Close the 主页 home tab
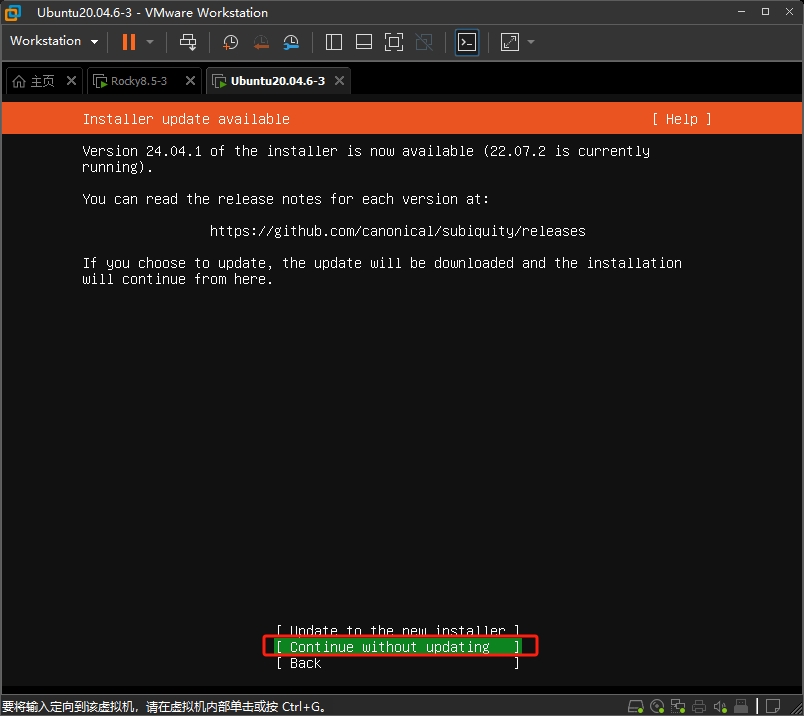The width and height of the screenshot is (804, 716). pos(72,81)
